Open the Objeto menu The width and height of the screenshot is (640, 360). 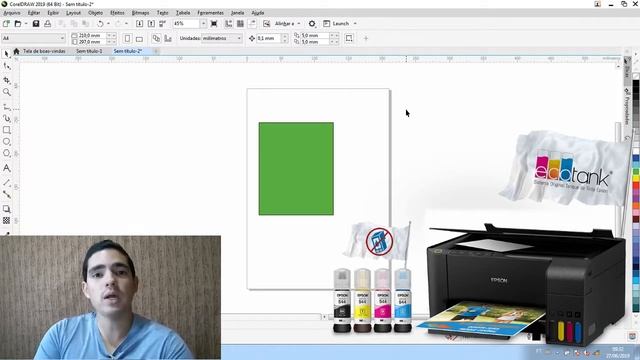(x=96, y=13)
